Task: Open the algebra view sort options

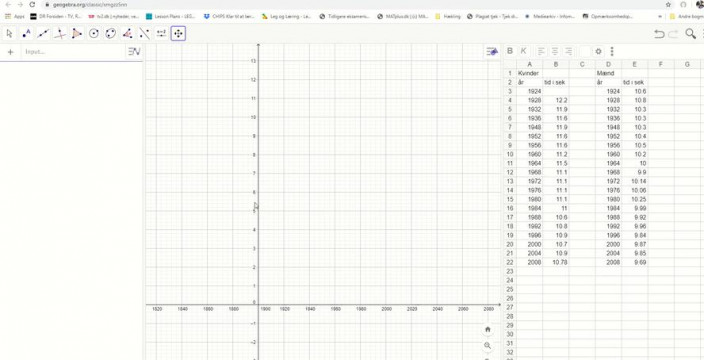Action: [134, 52]
